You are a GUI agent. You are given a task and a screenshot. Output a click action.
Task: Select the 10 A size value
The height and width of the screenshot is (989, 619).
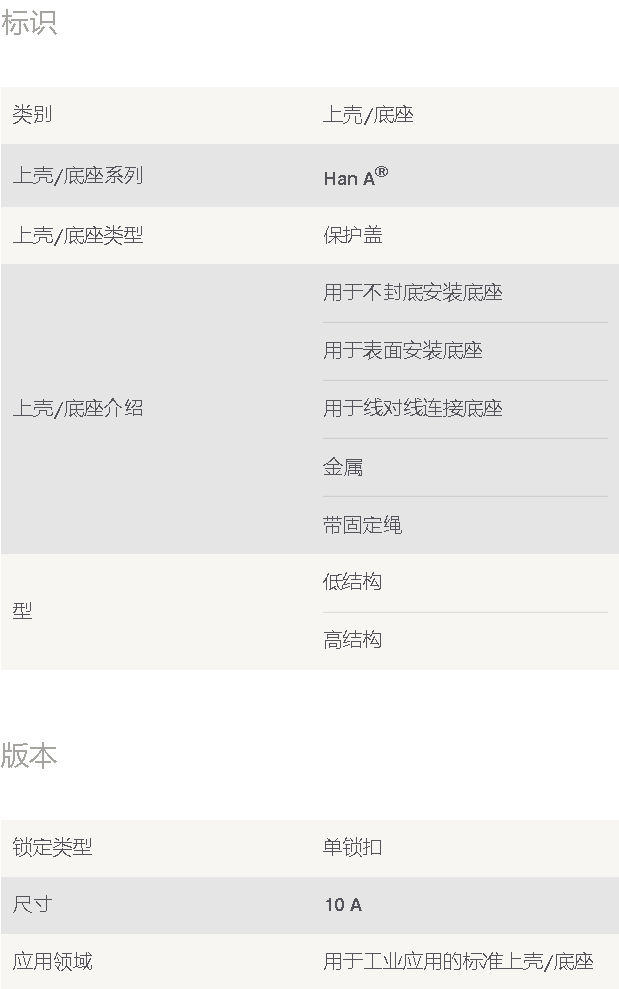[343, 904]
